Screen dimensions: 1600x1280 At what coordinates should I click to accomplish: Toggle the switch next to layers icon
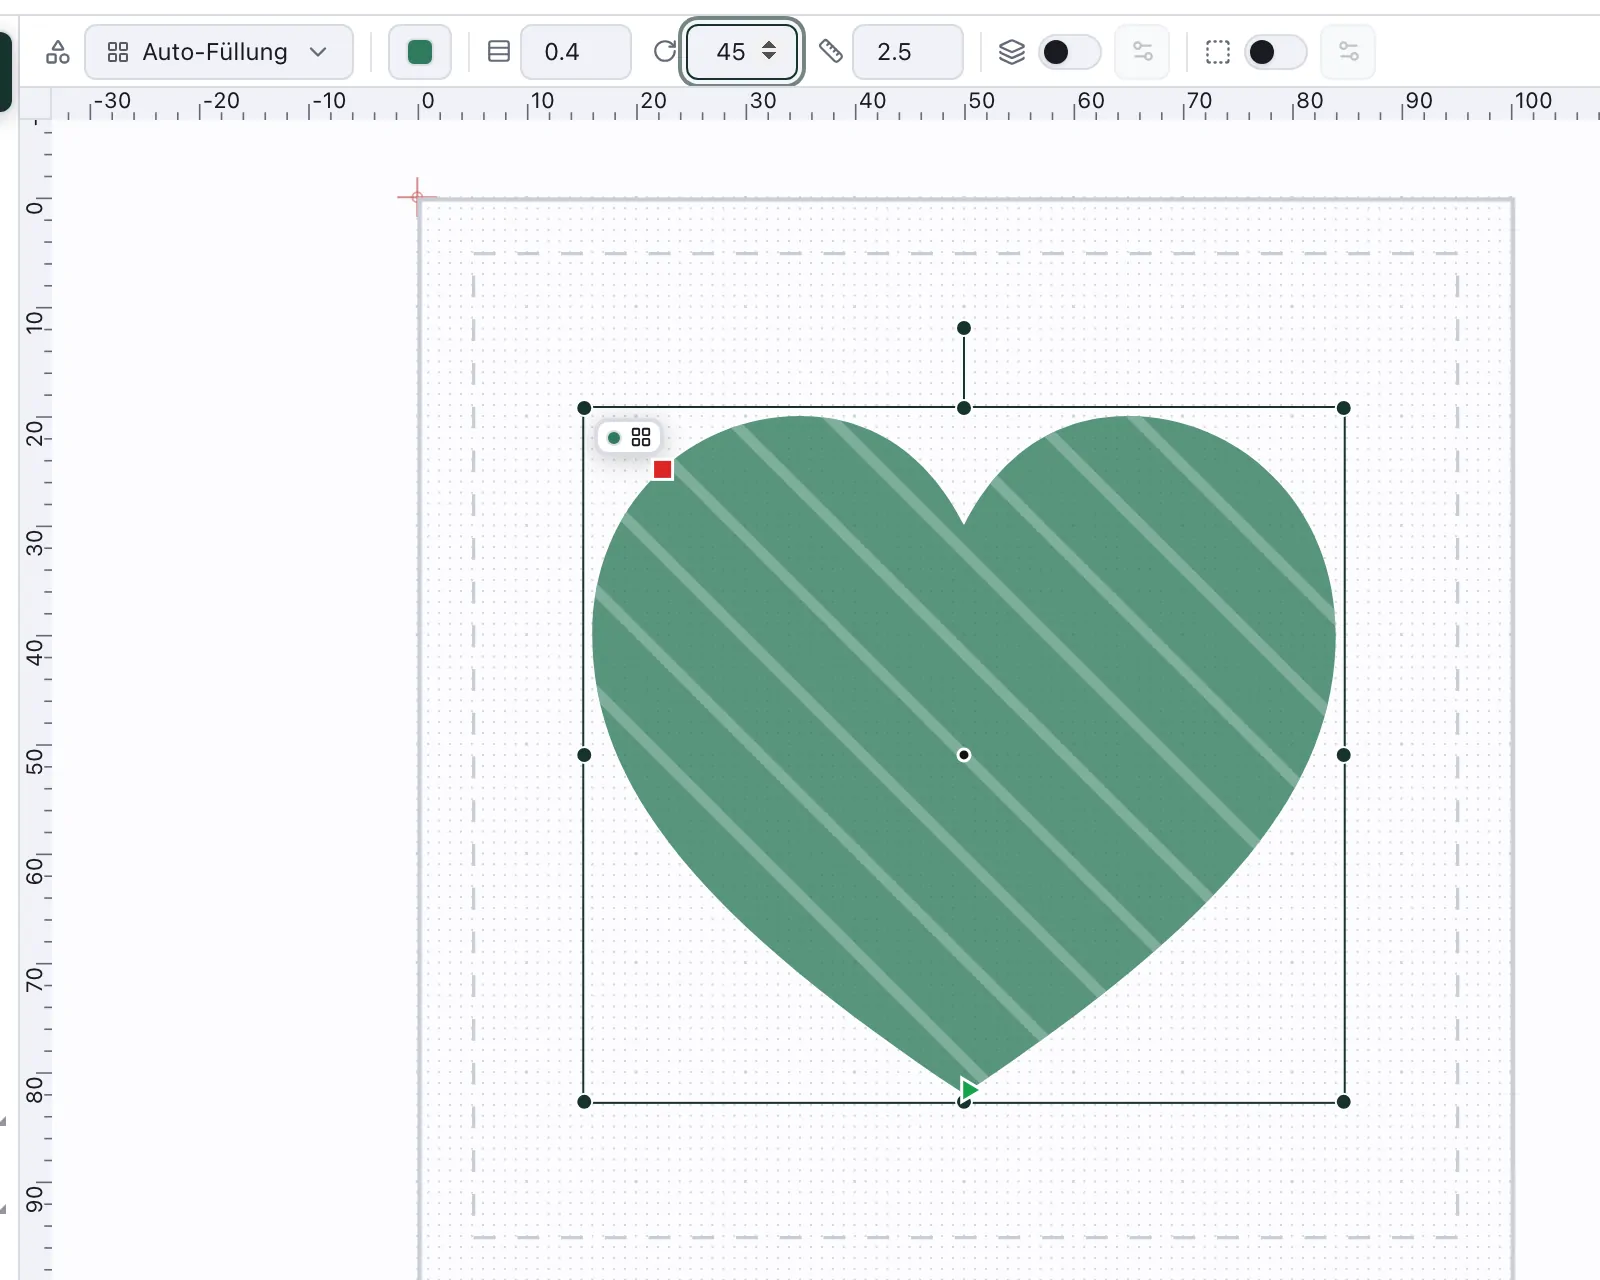coord(1069,52)
